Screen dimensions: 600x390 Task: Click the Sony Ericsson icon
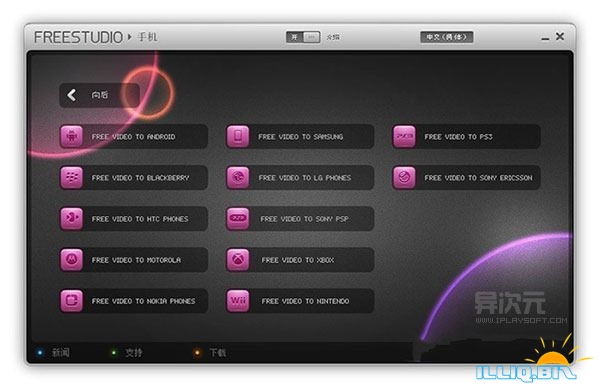[x=404, y=177]
